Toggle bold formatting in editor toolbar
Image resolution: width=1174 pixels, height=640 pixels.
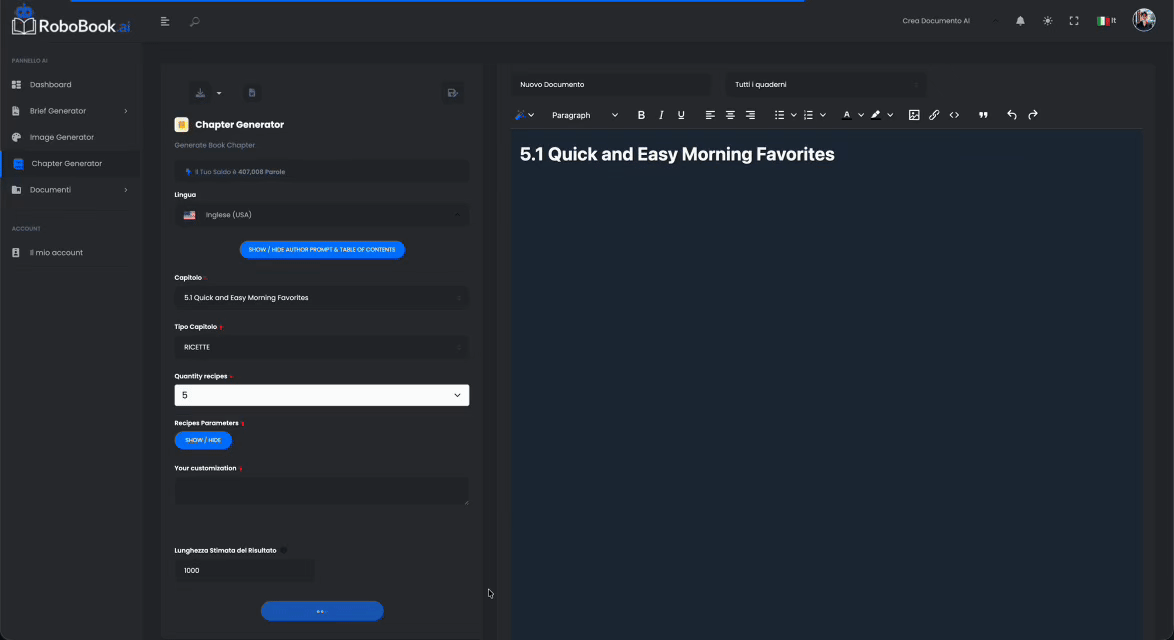point(641,115)
